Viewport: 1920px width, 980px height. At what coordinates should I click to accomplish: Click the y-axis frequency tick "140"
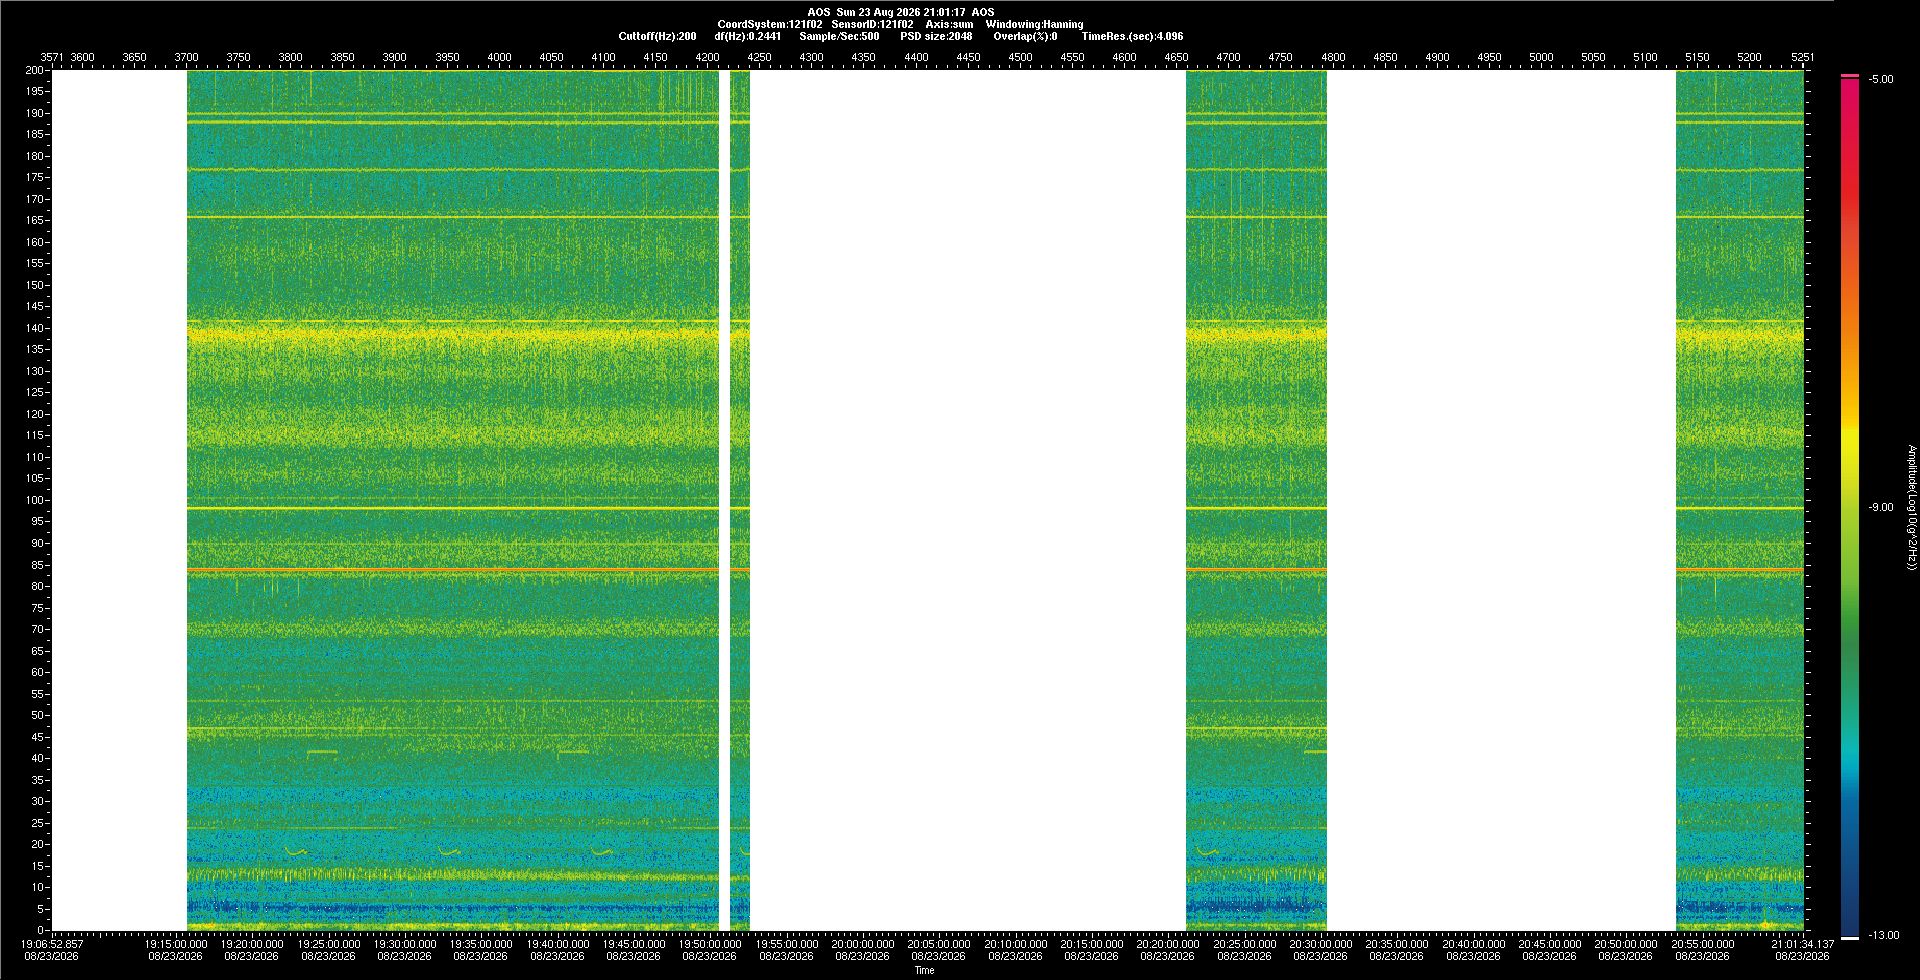(x=35, y=328)
